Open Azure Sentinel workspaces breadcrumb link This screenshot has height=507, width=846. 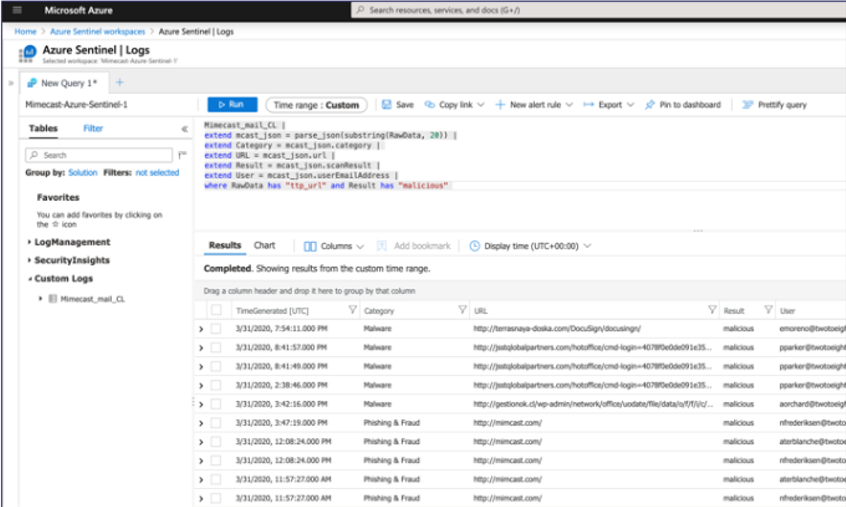coord(83,32)
